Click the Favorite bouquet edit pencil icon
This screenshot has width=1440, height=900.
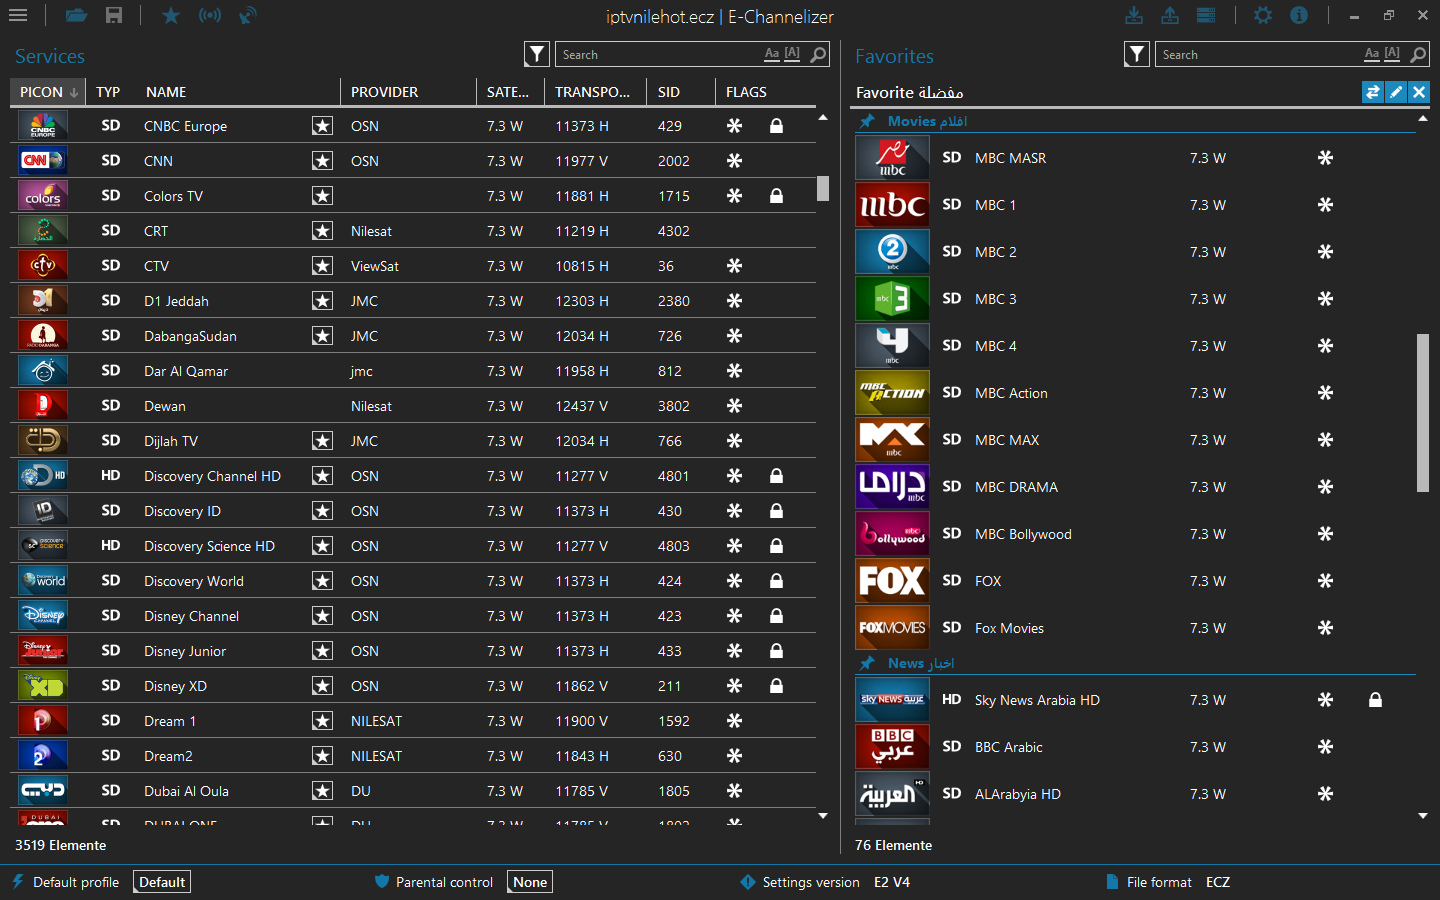click(x=1396, y=92)
